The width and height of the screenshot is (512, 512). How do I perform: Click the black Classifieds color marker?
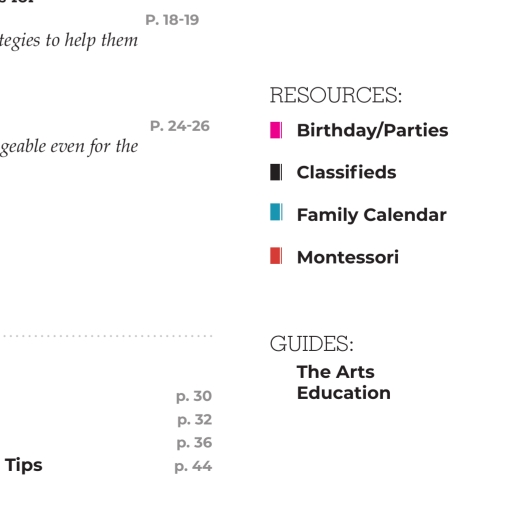pyautogui.click(x=276, y=172)
